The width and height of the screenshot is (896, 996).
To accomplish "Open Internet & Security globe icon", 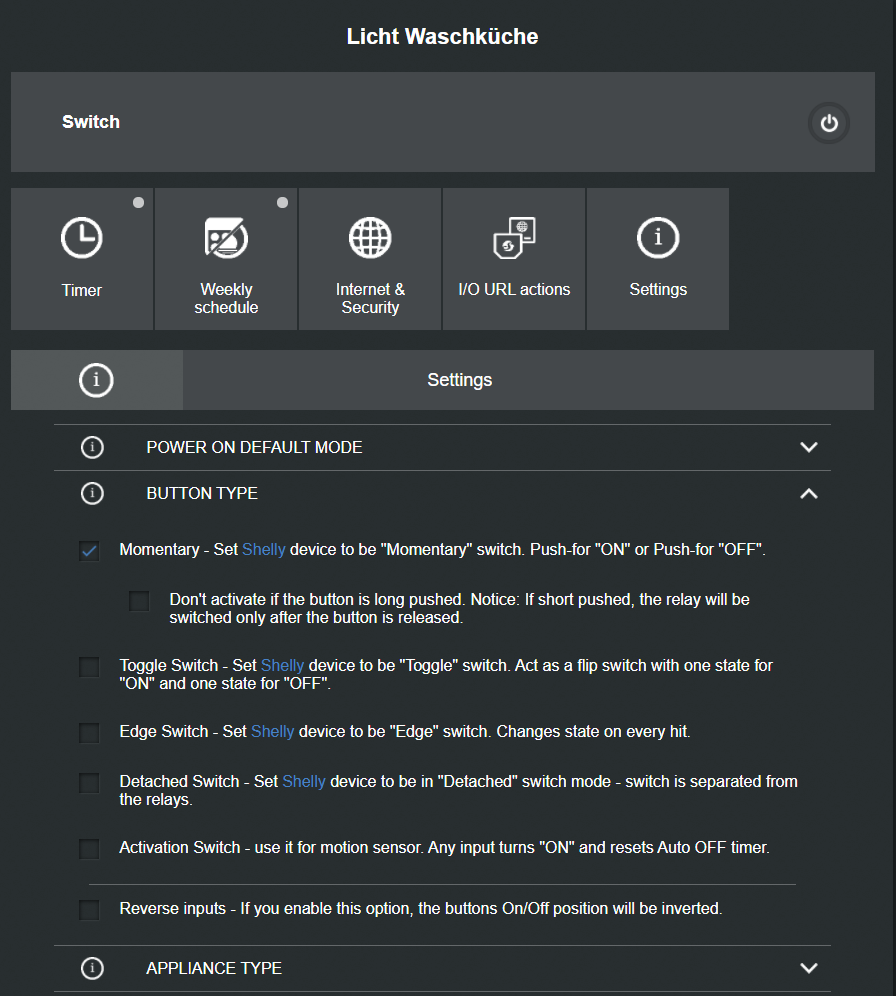I will [x=370, y=238].
